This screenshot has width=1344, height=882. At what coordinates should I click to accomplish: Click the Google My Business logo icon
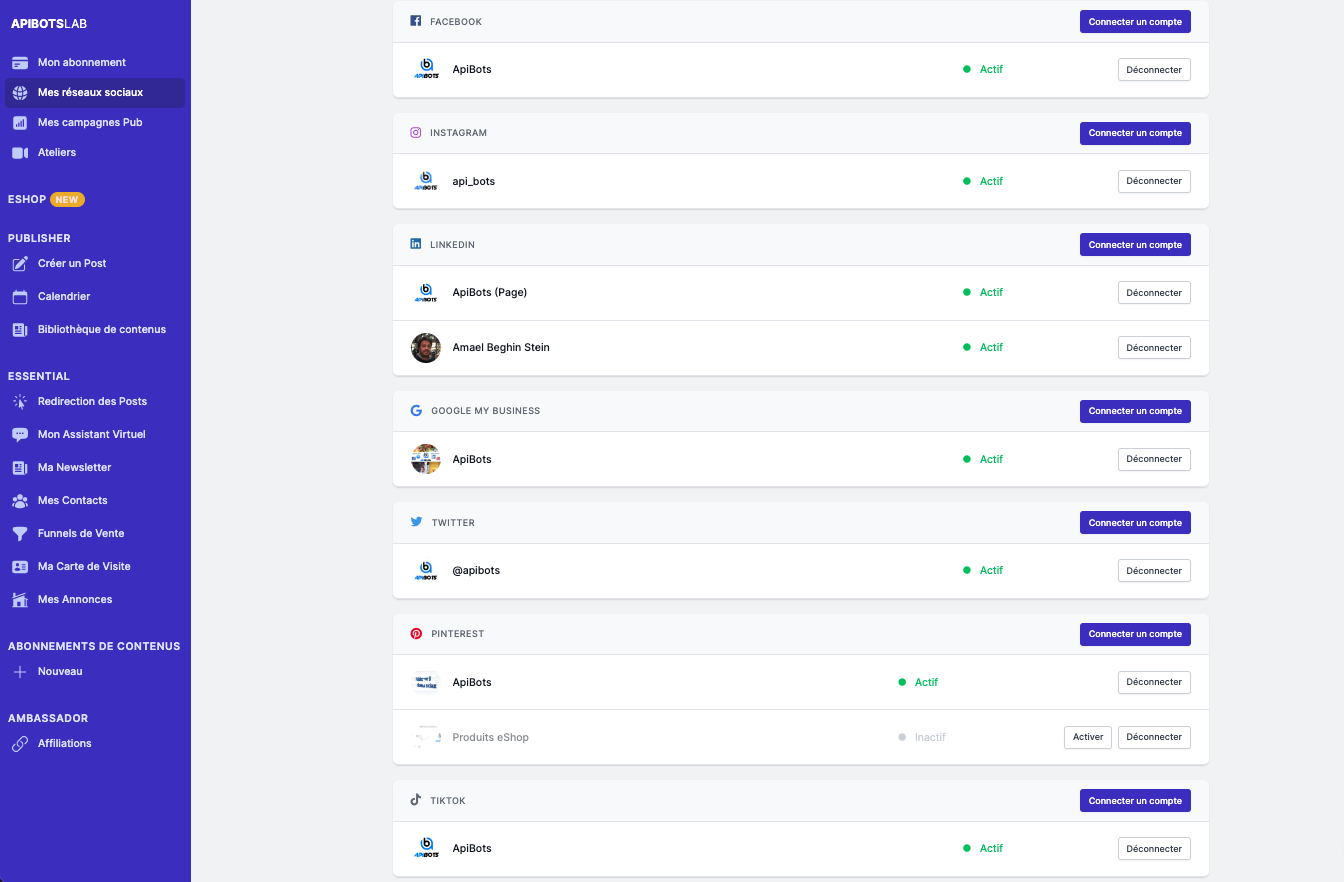coord(416,411)
